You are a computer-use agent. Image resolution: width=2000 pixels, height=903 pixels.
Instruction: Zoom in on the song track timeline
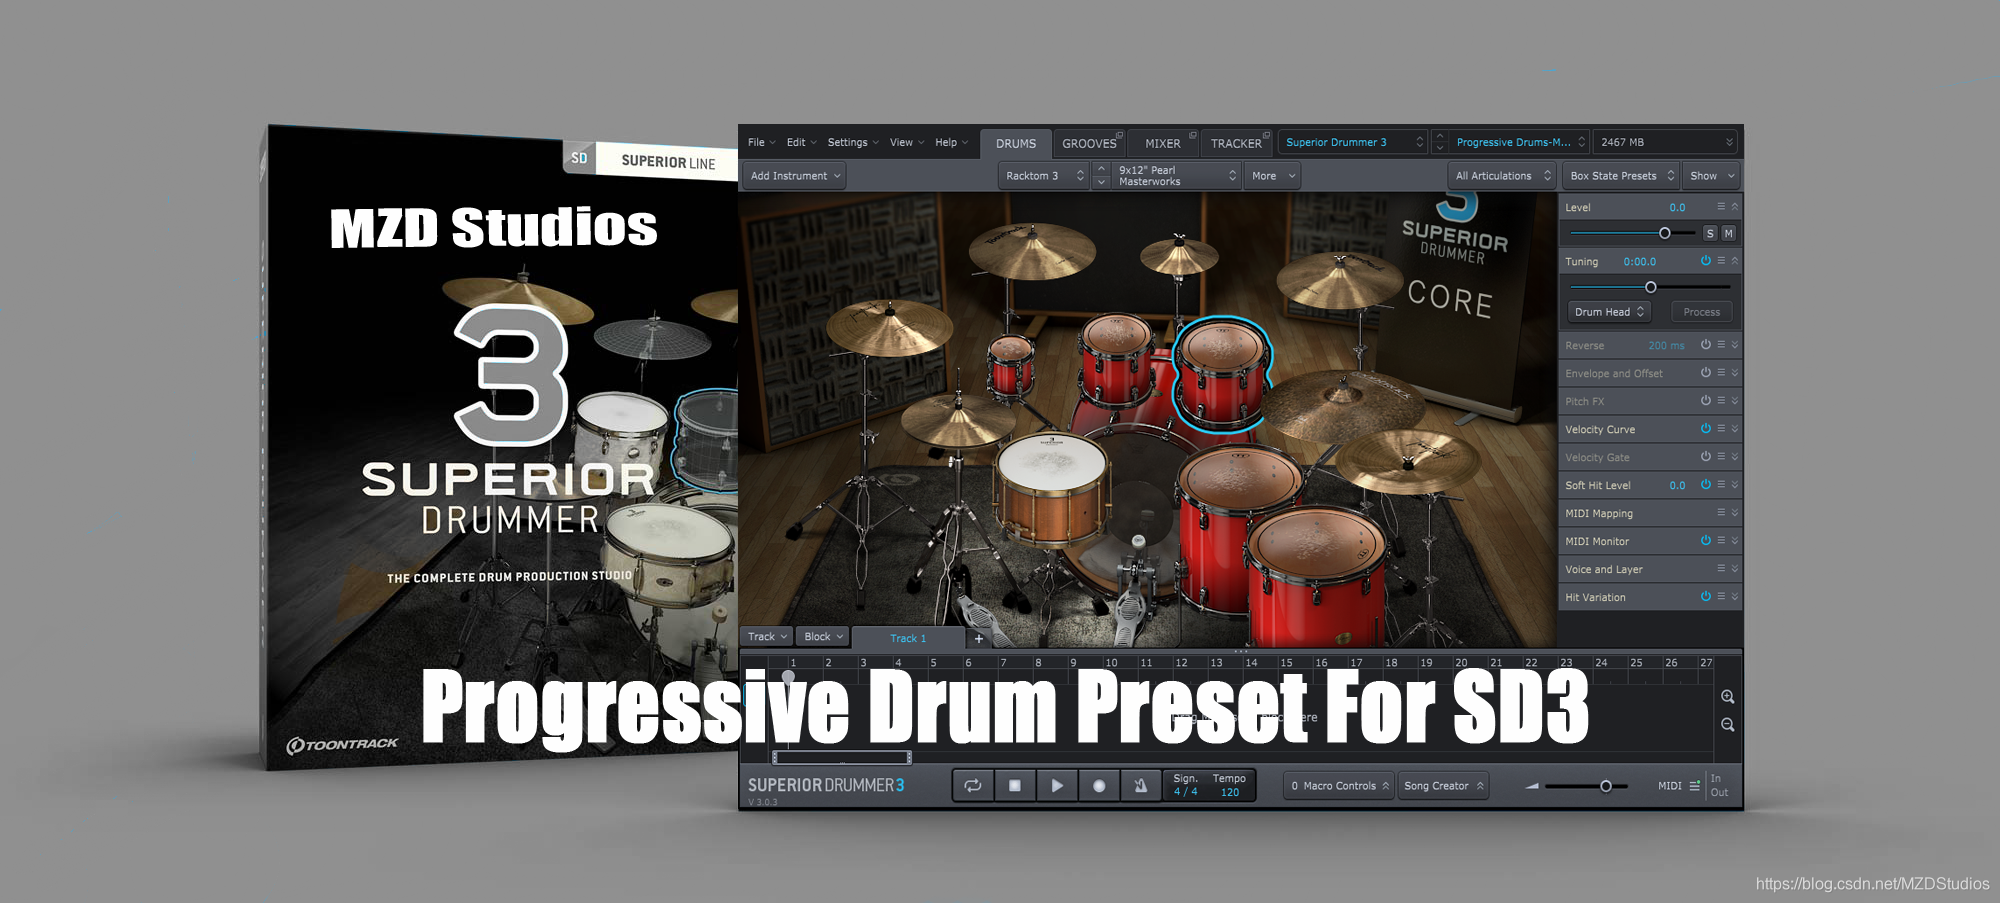point(1727,697)
